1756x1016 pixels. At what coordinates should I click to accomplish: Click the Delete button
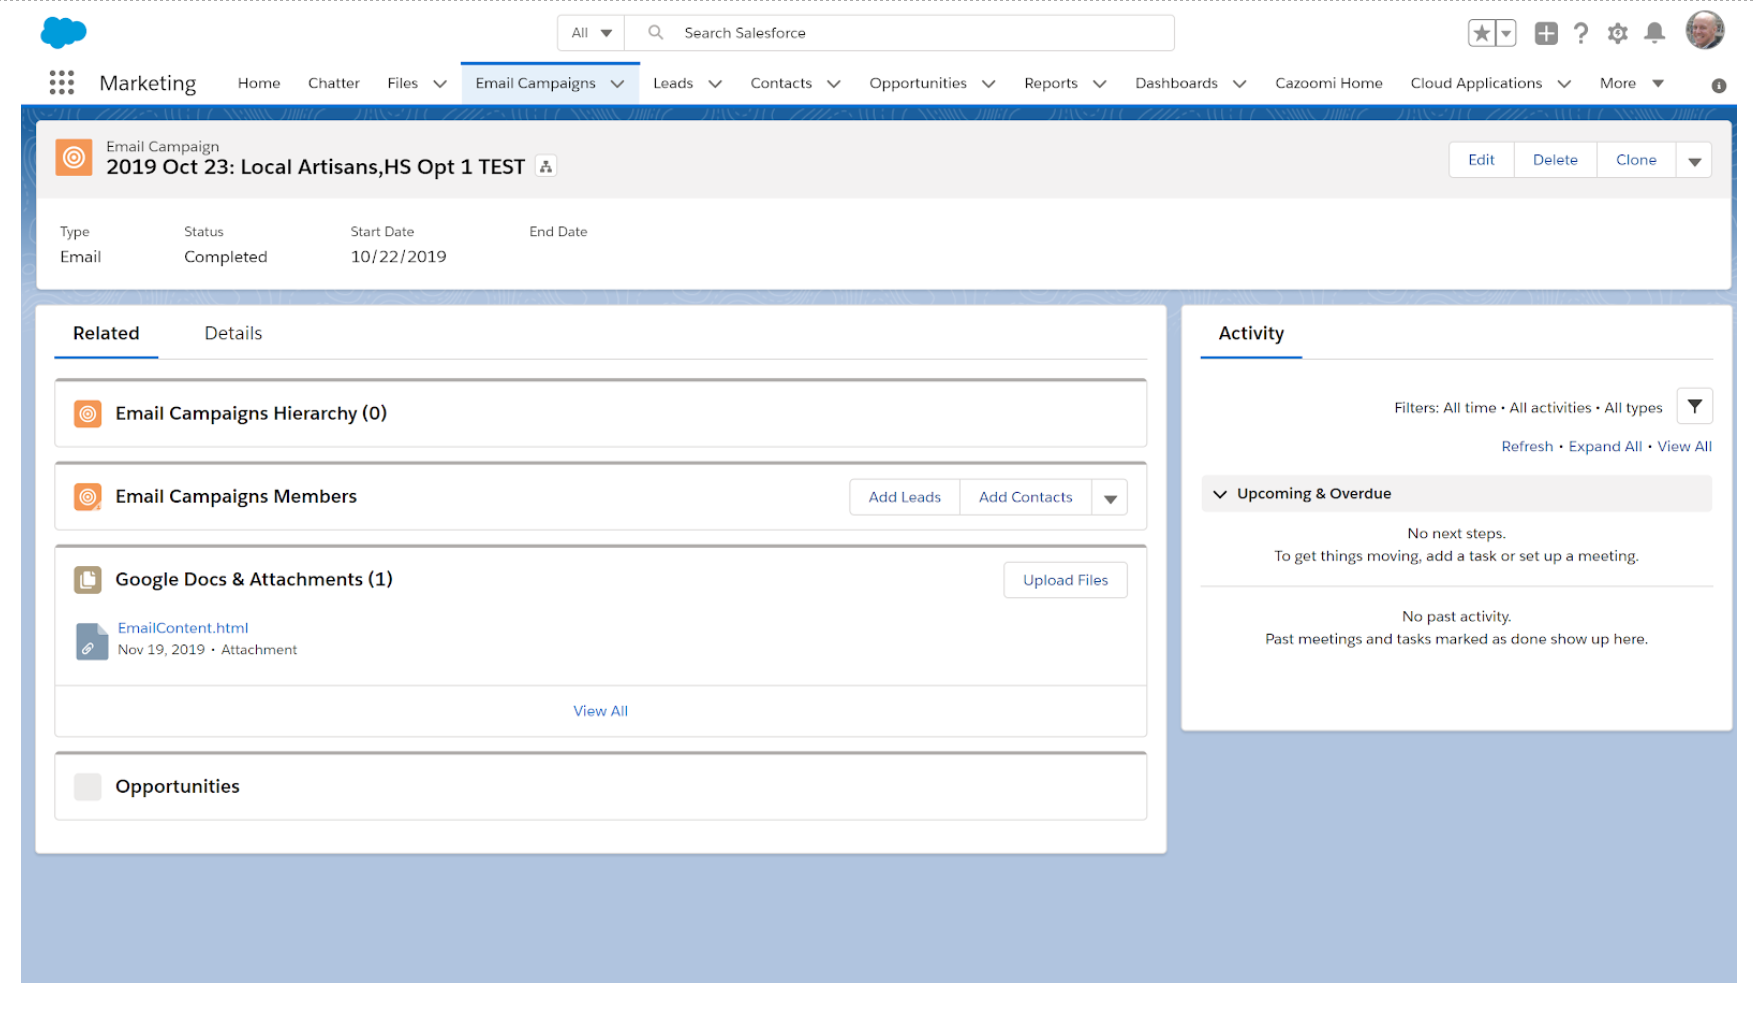click(x=1555, y=160)
